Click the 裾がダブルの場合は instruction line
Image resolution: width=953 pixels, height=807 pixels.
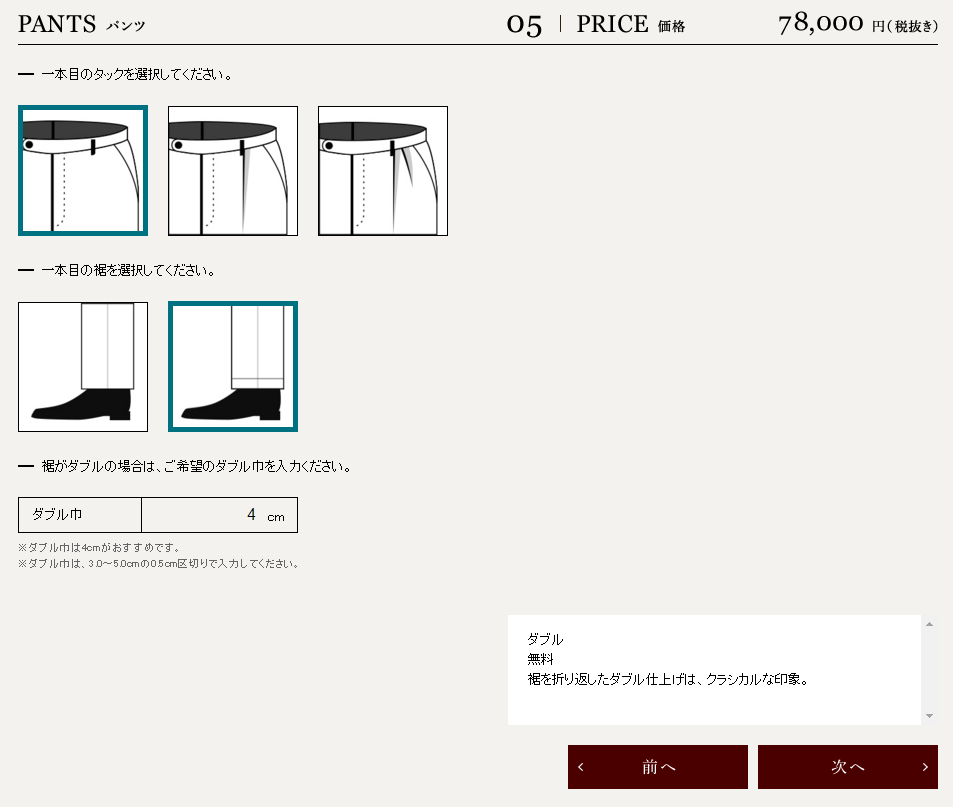click(x=196, y=467)
